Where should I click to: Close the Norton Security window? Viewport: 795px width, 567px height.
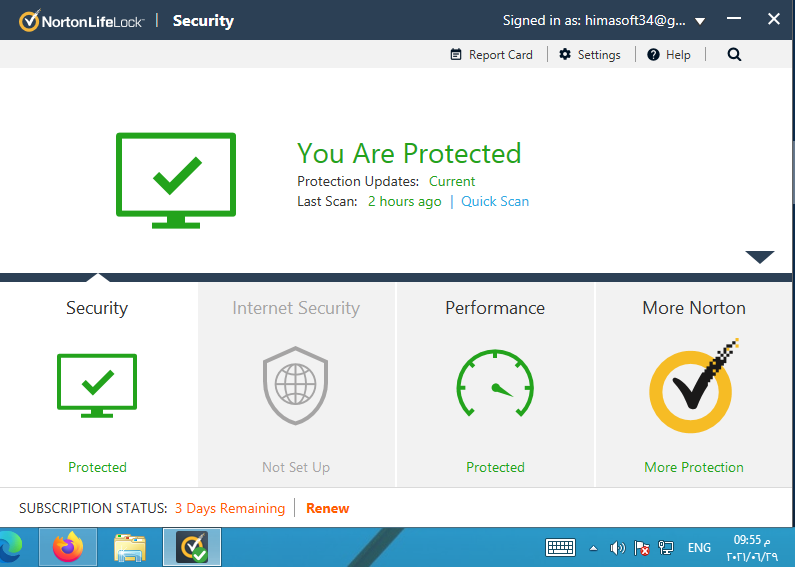[x=773, y=19]
